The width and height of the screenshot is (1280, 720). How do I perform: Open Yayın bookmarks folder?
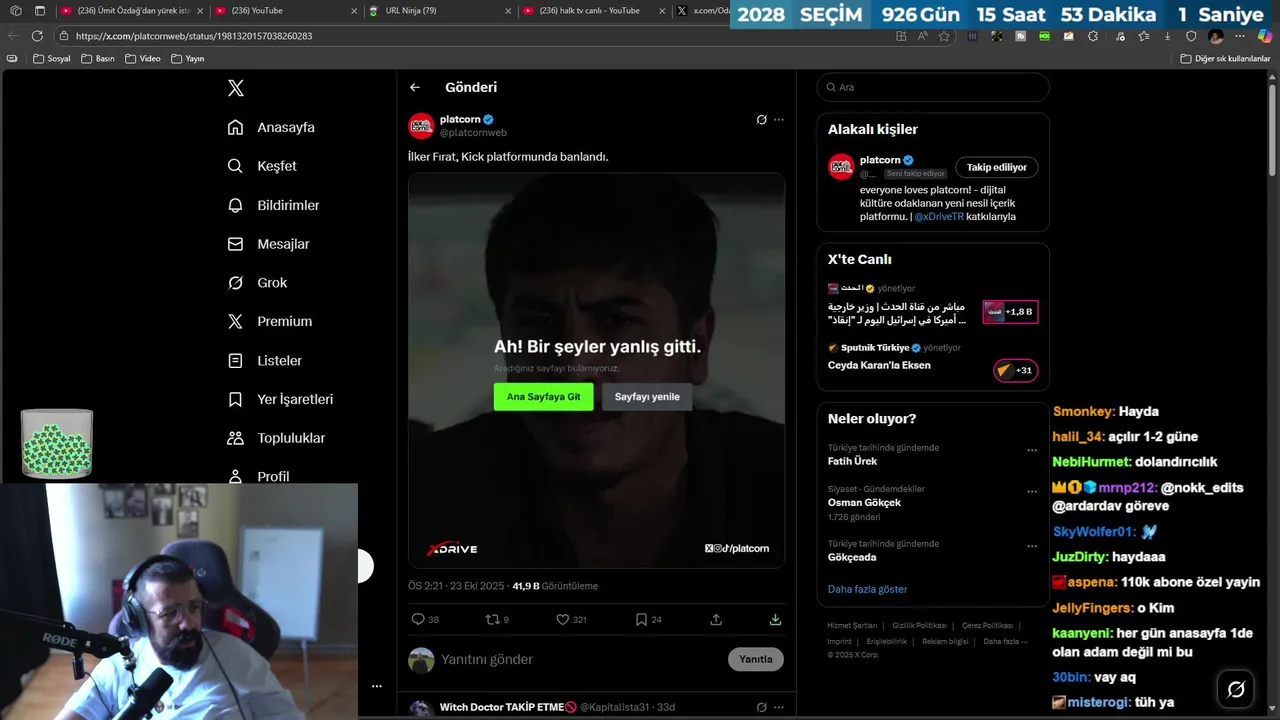coord(187,59)
